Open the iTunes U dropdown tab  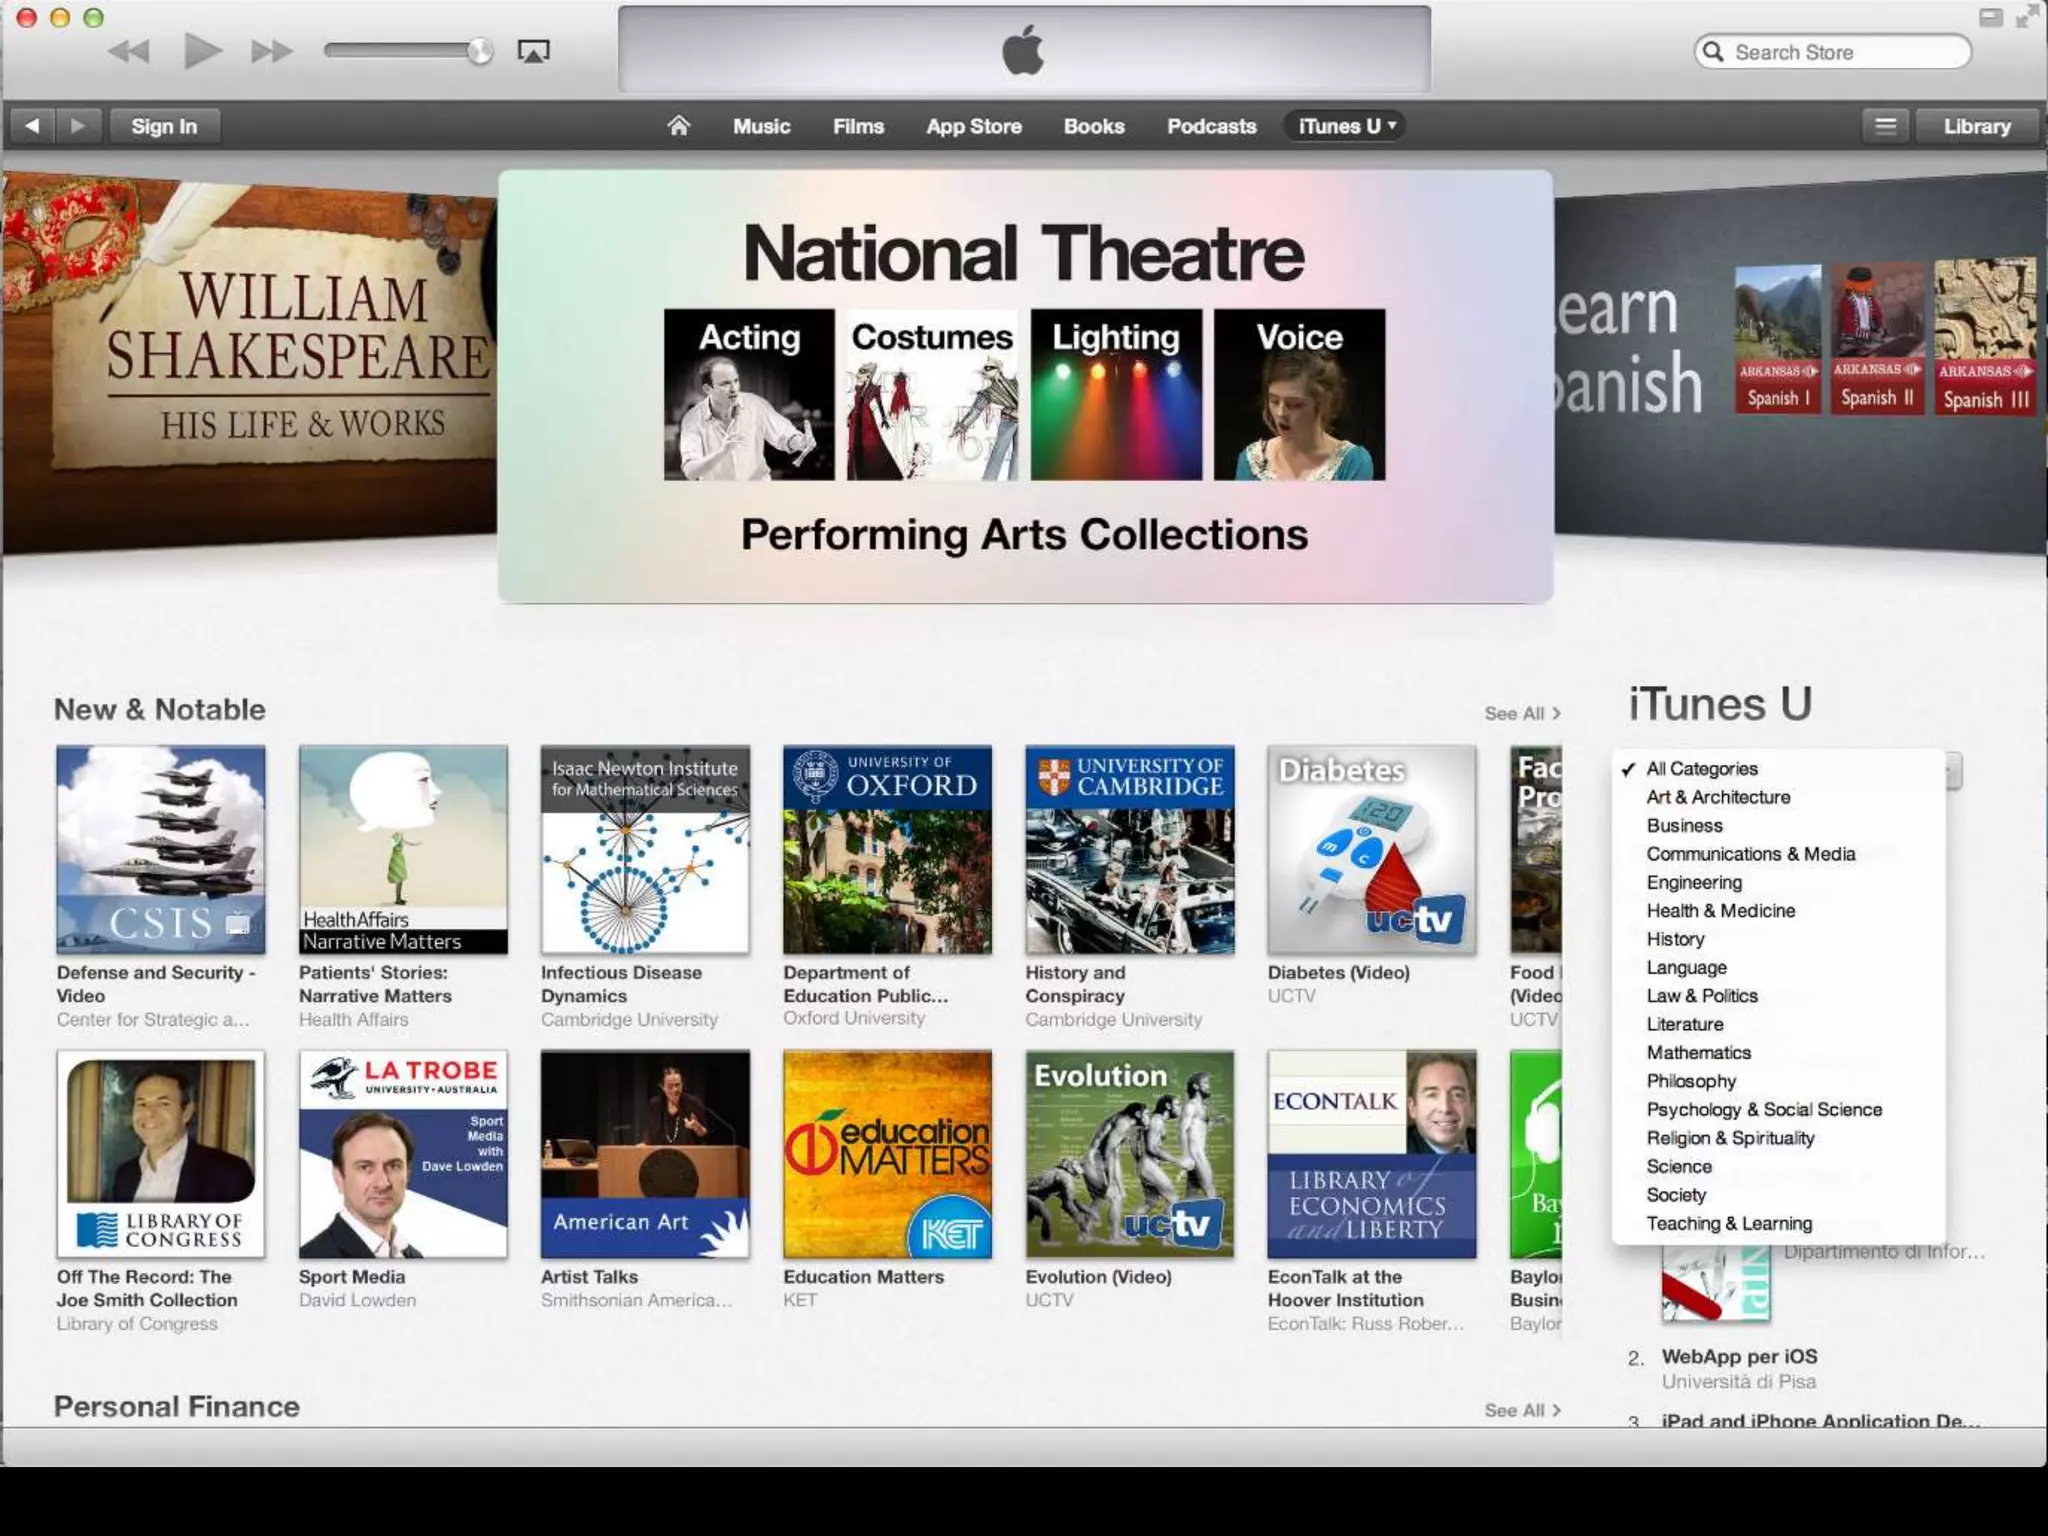1346,126
